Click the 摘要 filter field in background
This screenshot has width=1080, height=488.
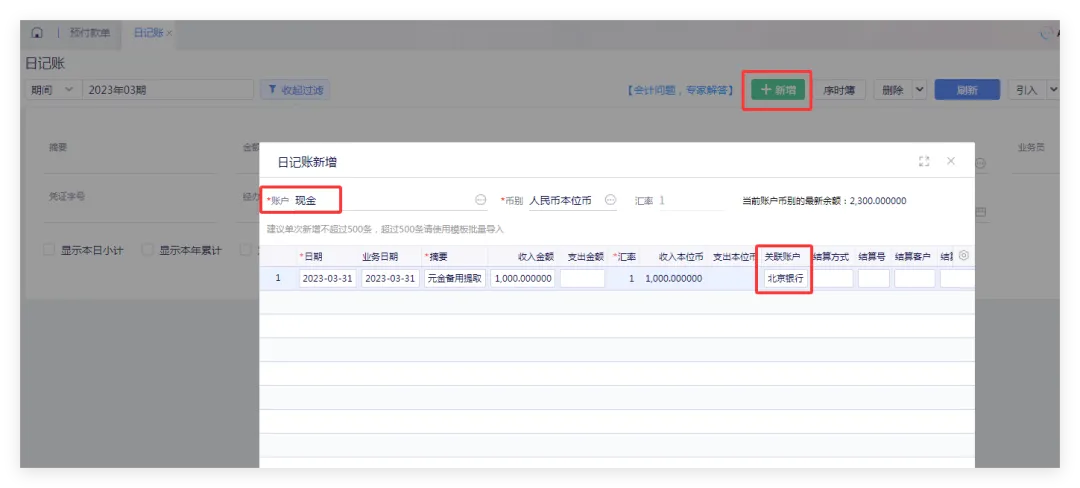point(131,156)
